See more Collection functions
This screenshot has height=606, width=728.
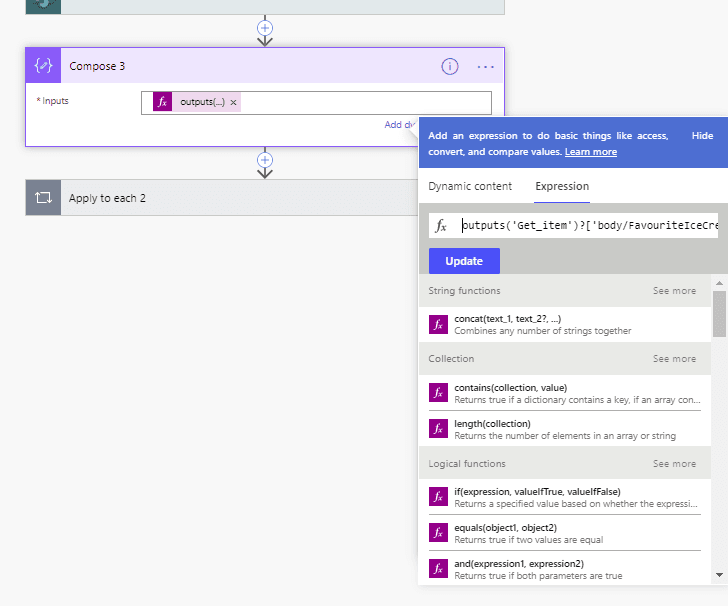tap(674, 359)
